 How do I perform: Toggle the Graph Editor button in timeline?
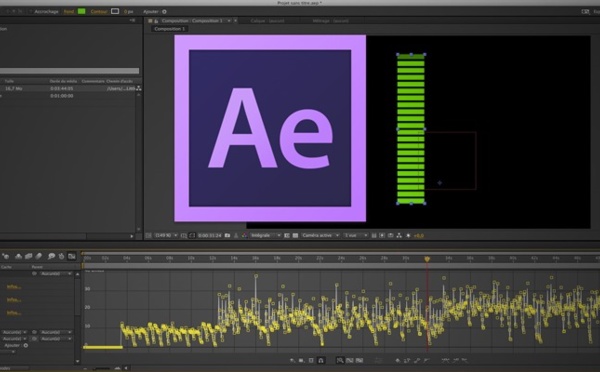point(72,256)
